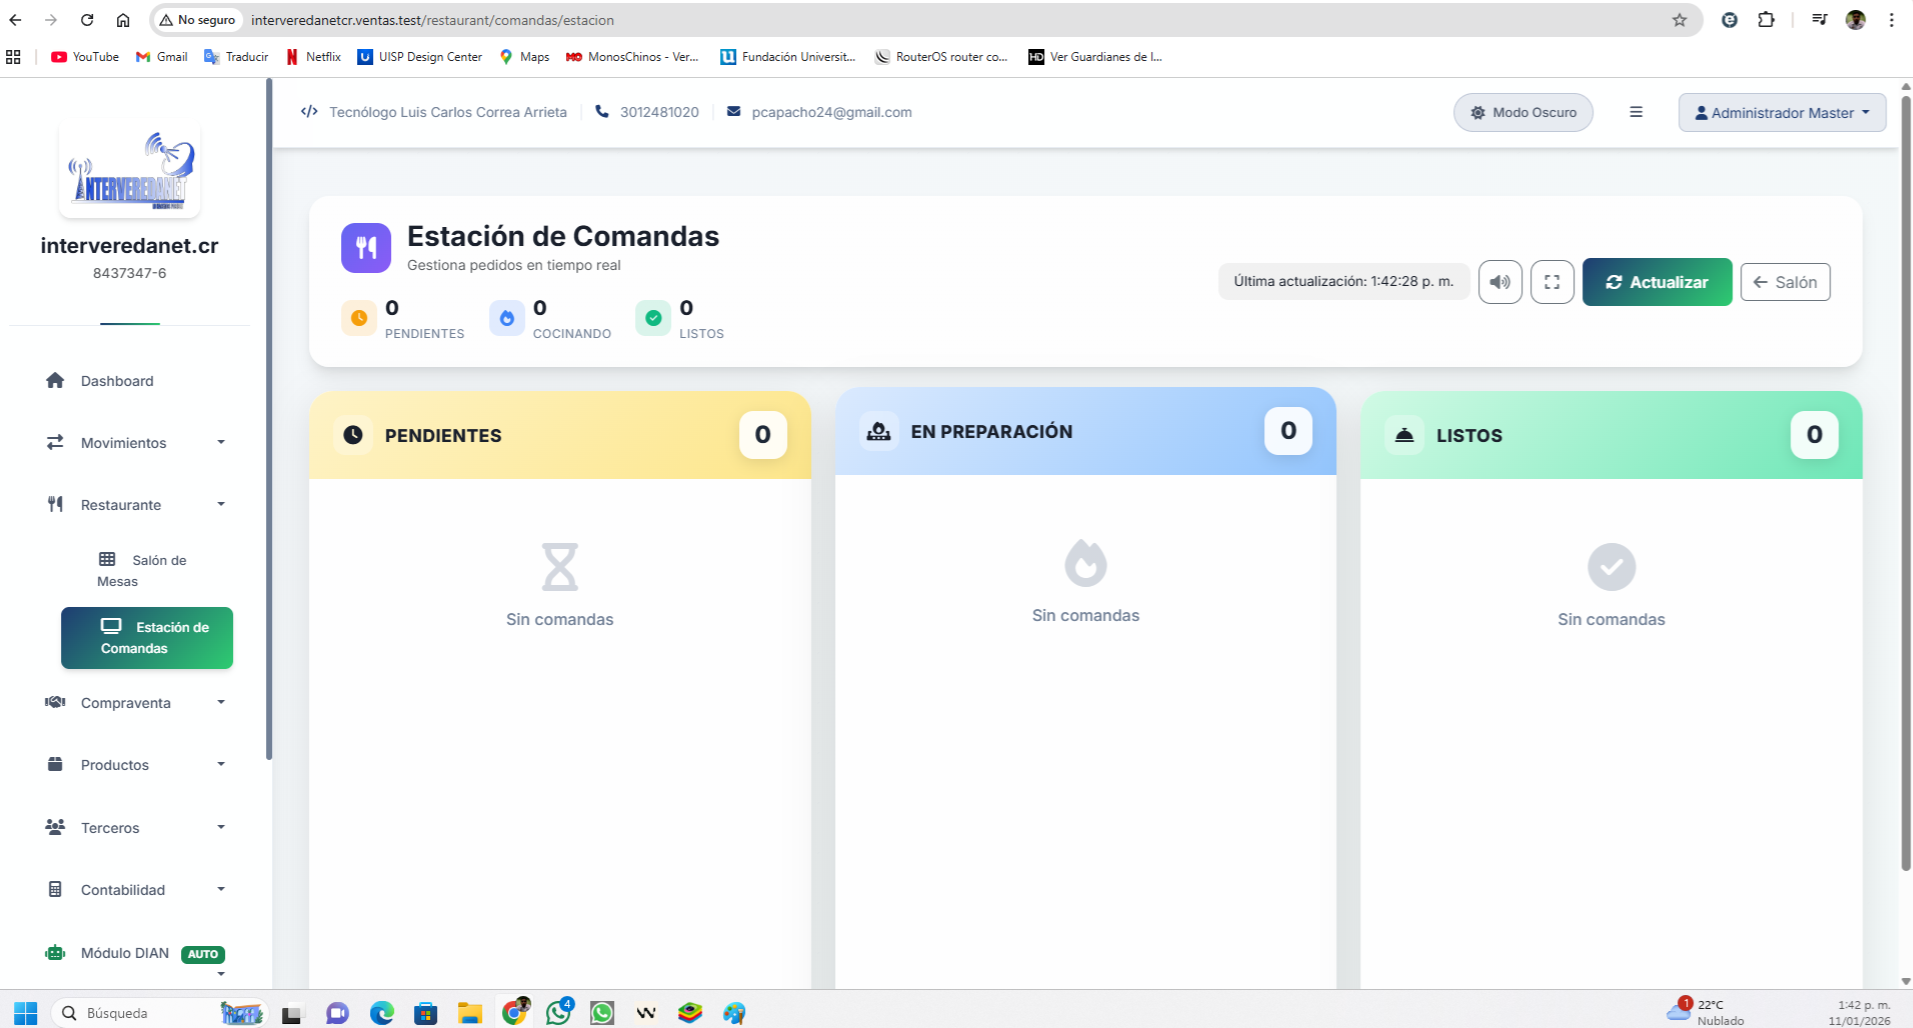The height and width of the screenshot is (1028, 1913).
Task: Click the LISTOS bell icon header
Action: coord(1404,435)
